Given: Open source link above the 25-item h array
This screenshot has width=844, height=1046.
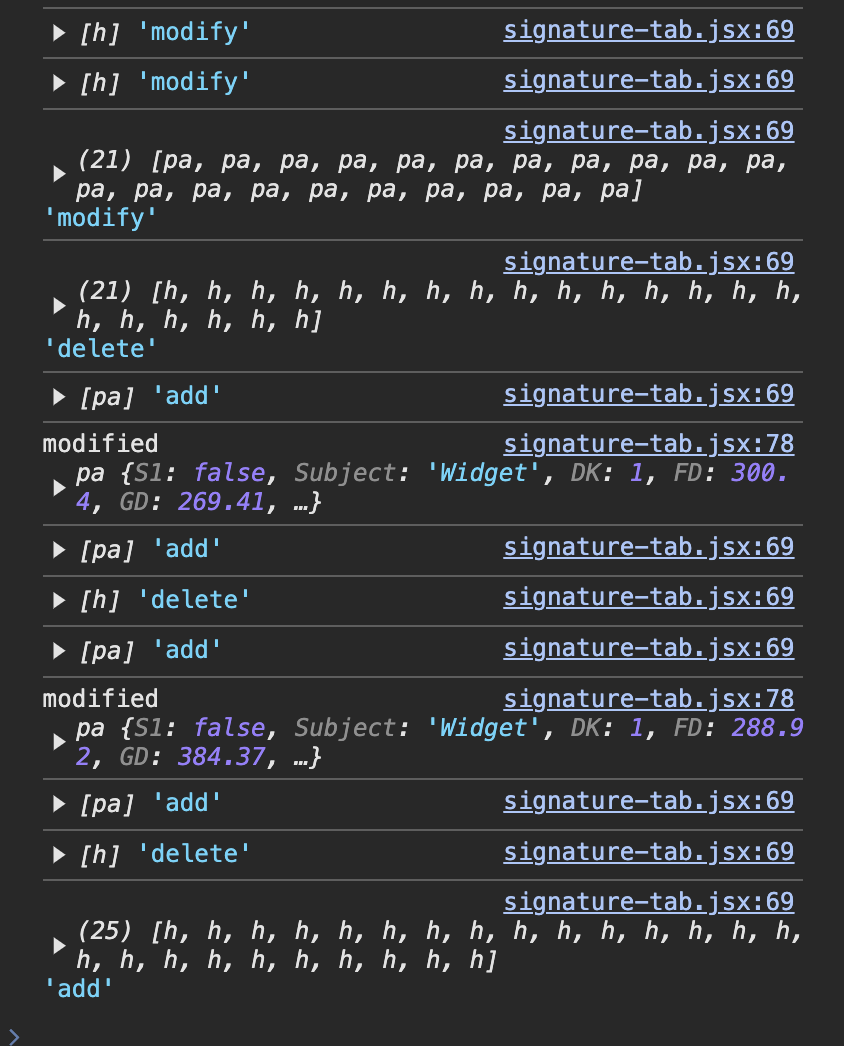Looking at the screenshot, I should (x=649, y=901).
